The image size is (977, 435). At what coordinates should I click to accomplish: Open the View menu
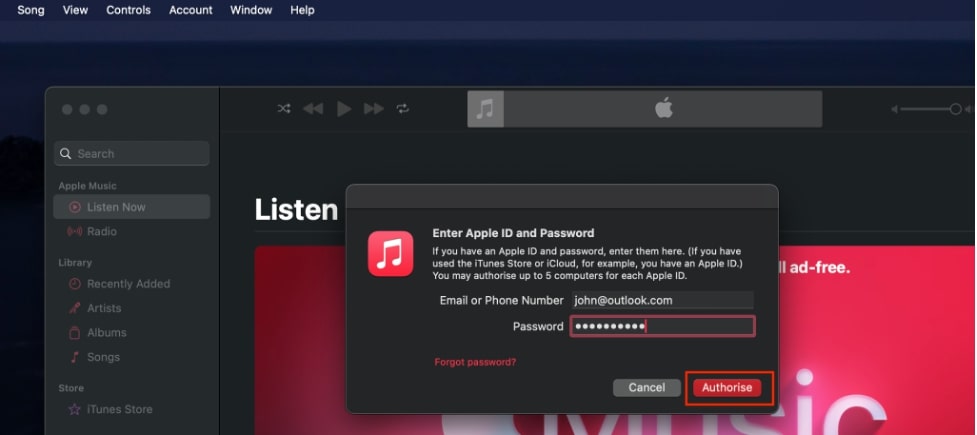coord(75,10)
